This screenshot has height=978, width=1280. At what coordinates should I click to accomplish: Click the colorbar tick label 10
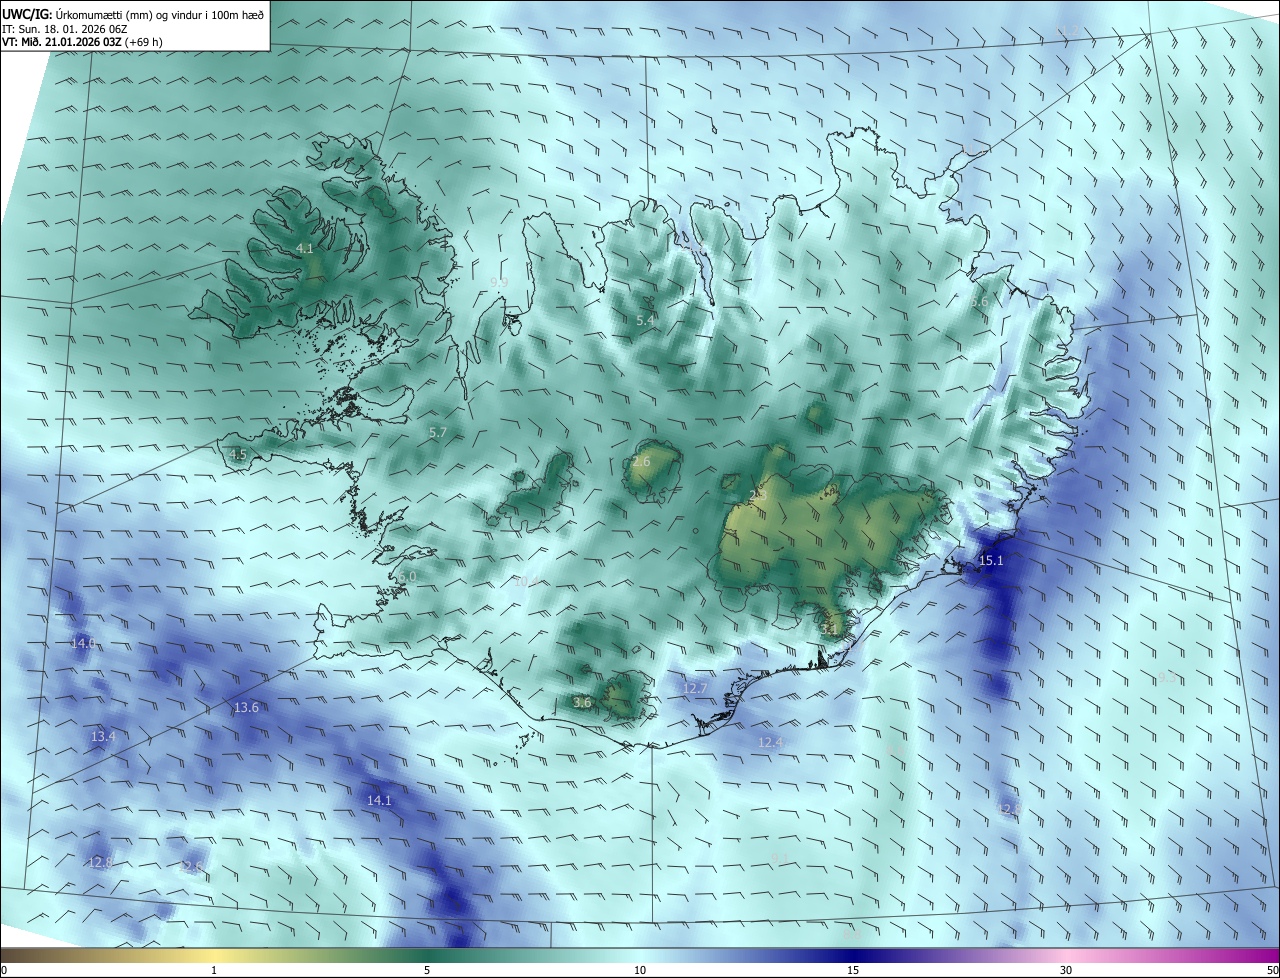640,970
